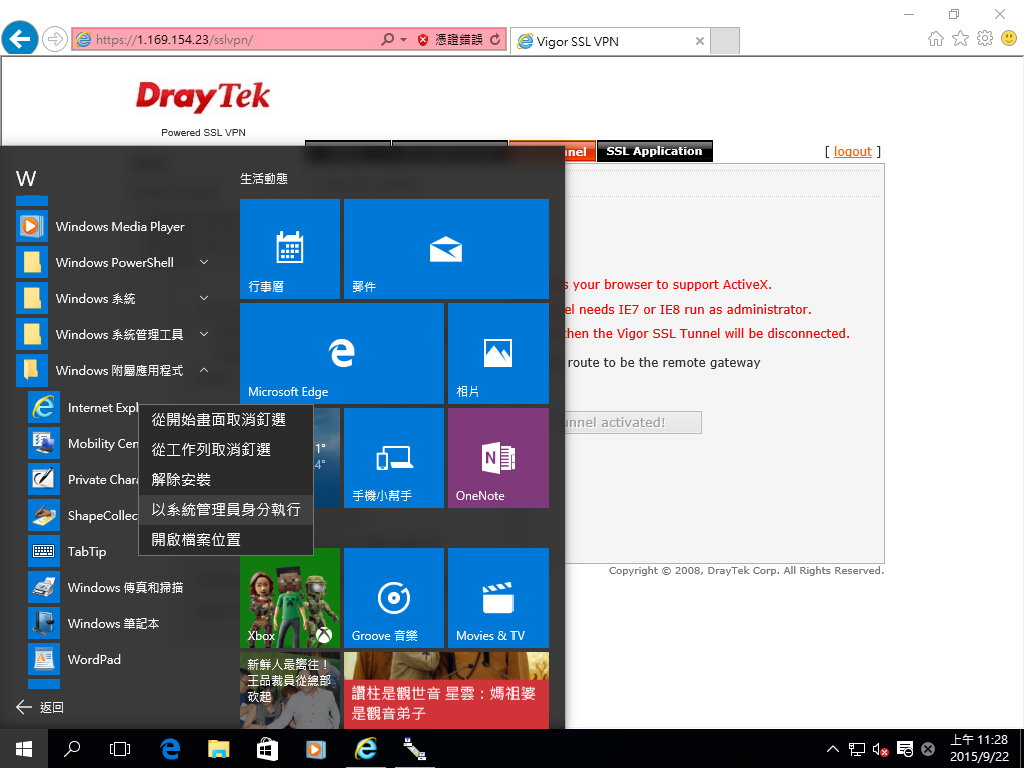1024x768 pixels.
Task: Open the search magnifier in address bar
Action: click(388, 40)
